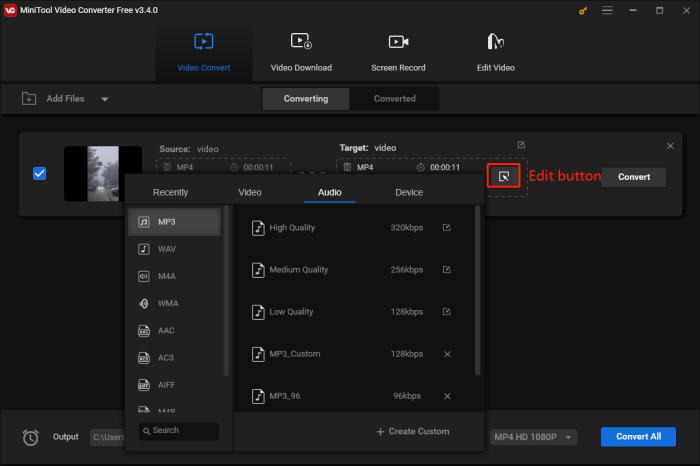The width and height of the screenshot is (700, 466).
Task: Click the search magnifier icon
Action: tap(146, 431)
